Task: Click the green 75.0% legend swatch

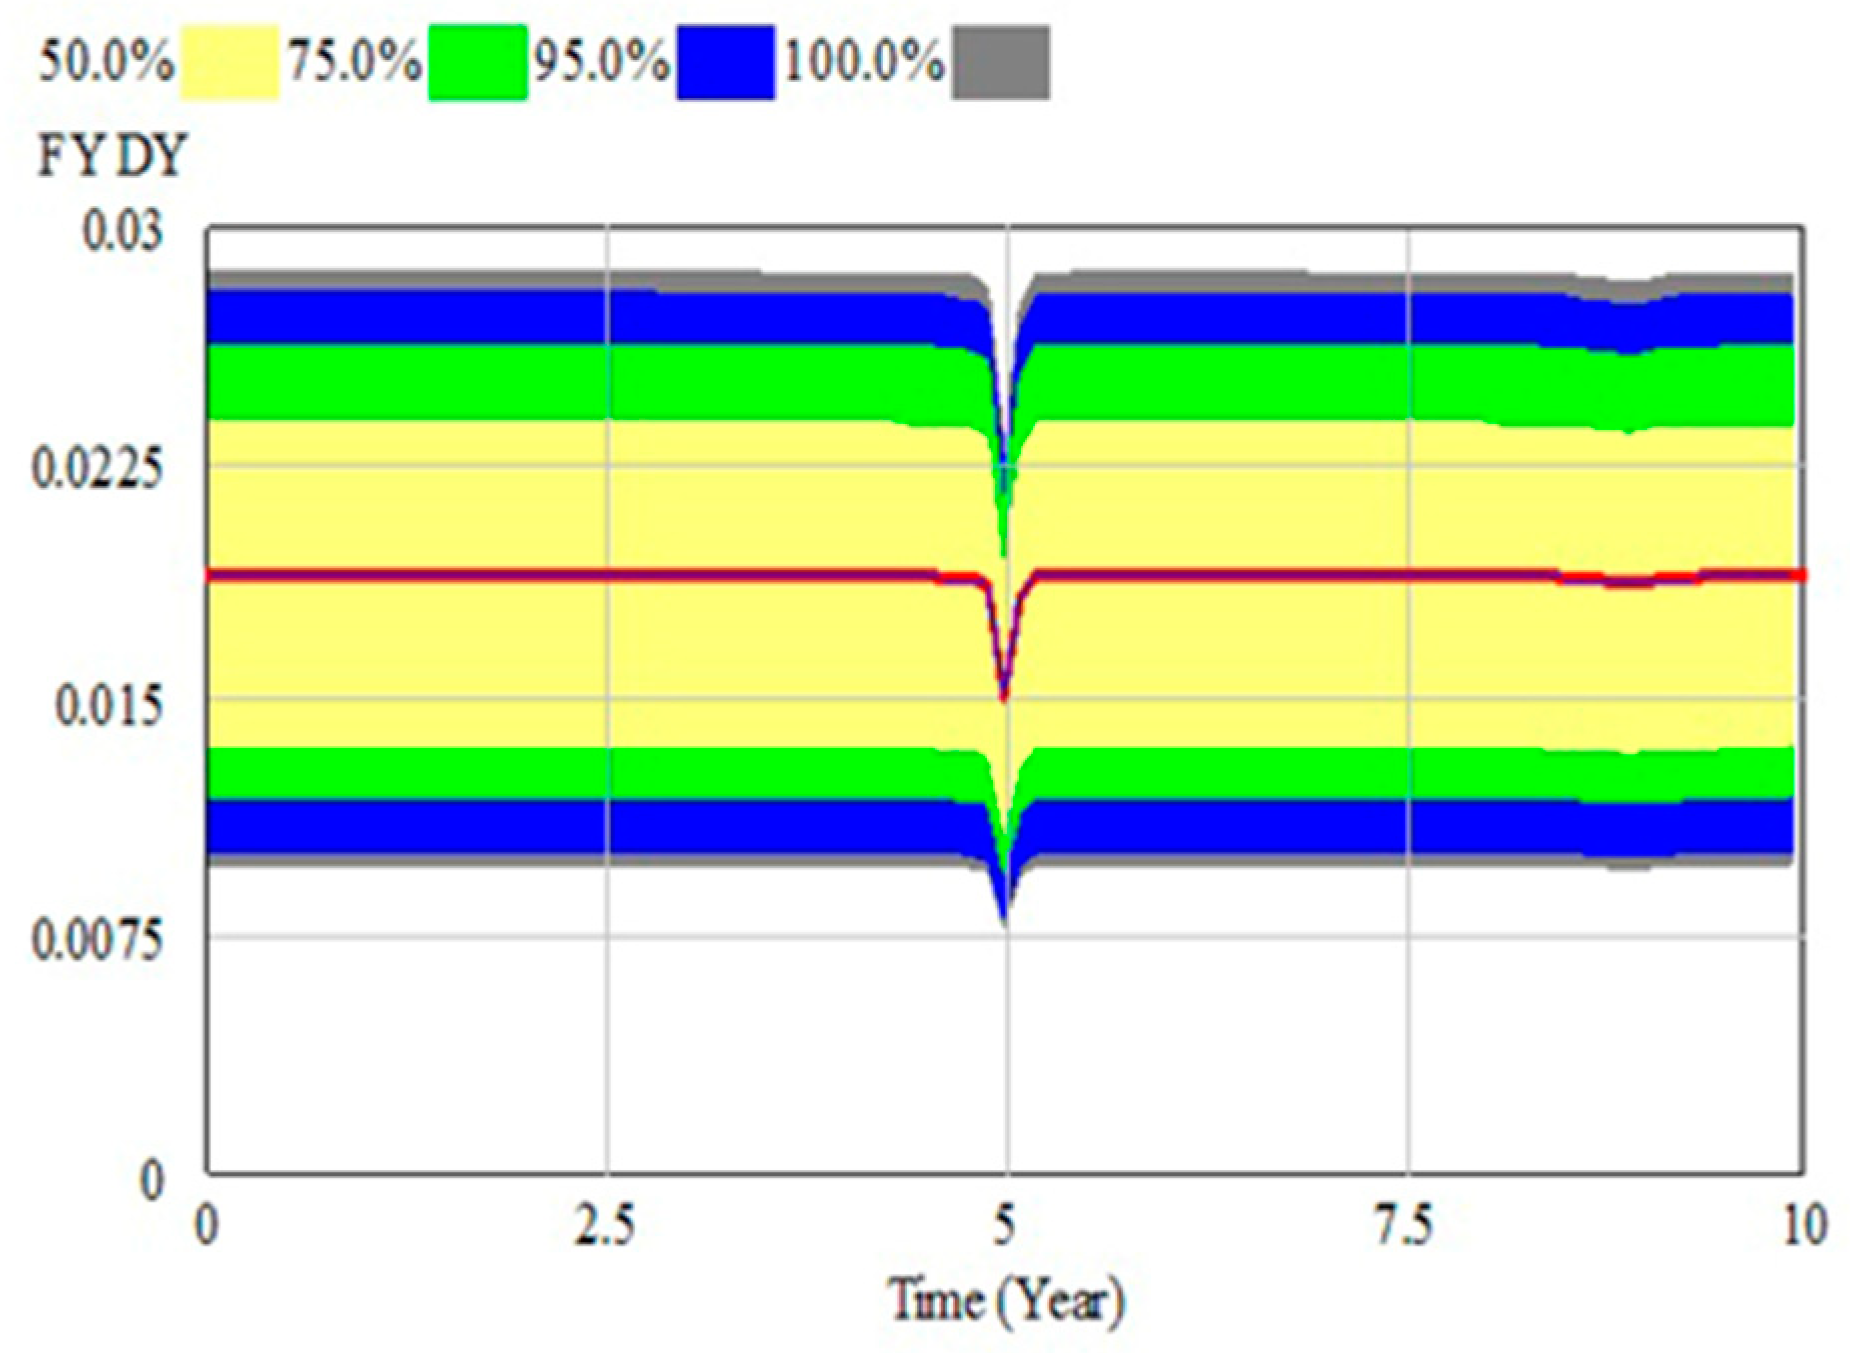Action: point(477,63)
